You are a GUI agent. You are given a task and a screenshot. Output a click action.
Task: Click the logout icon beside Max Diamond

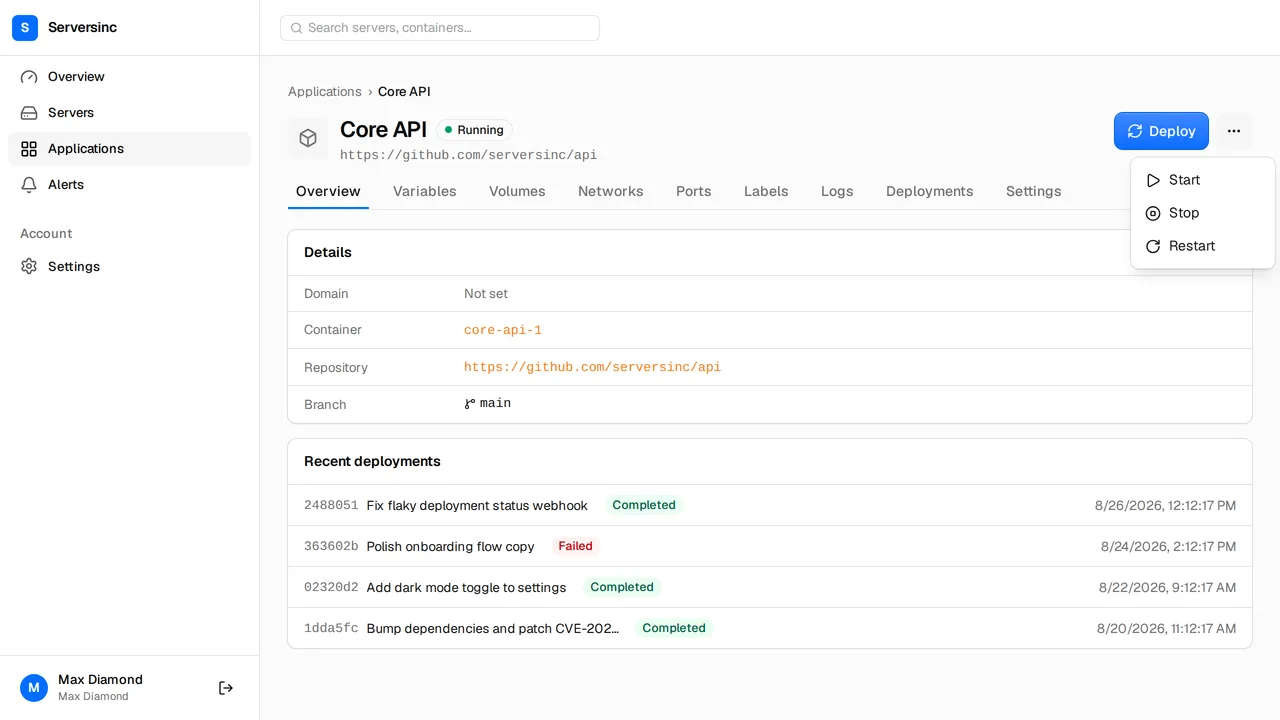point(226,688)
